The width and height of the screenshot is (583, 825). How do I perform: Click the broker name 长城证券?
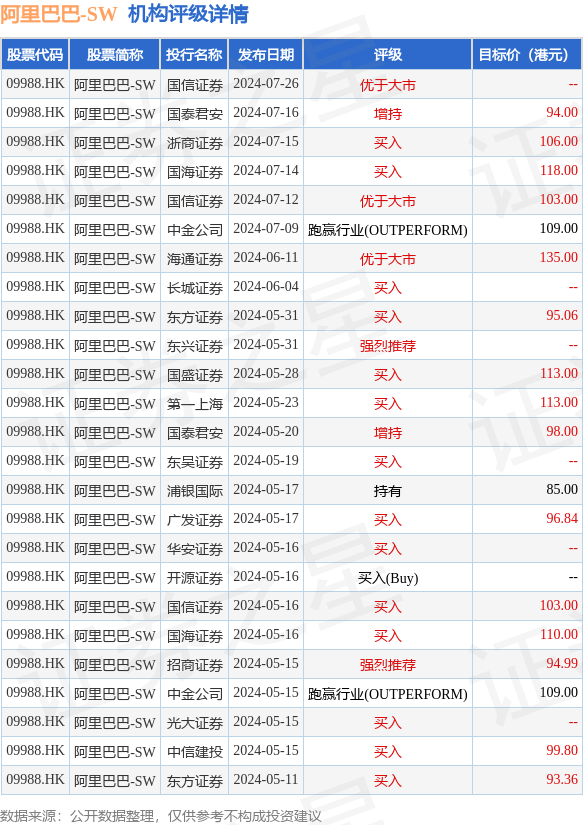(195, 288)
